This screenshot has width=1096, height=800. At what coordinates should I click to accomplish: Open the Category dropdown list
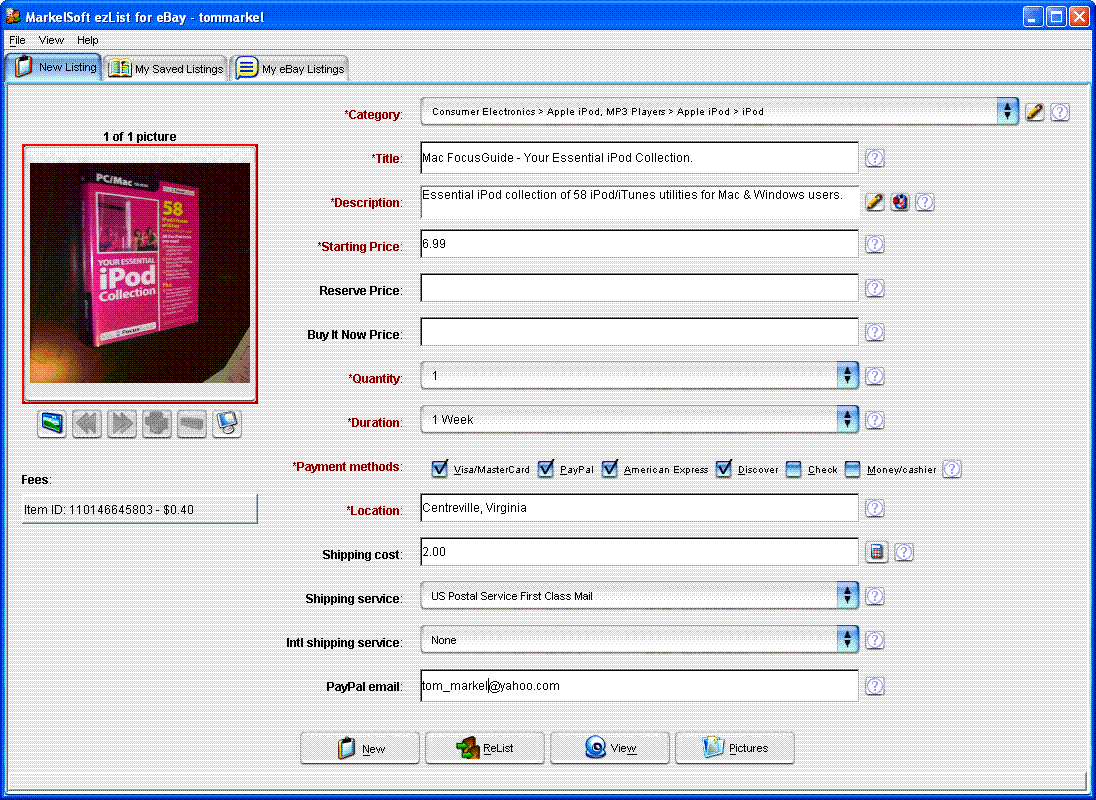point(1008,112)
